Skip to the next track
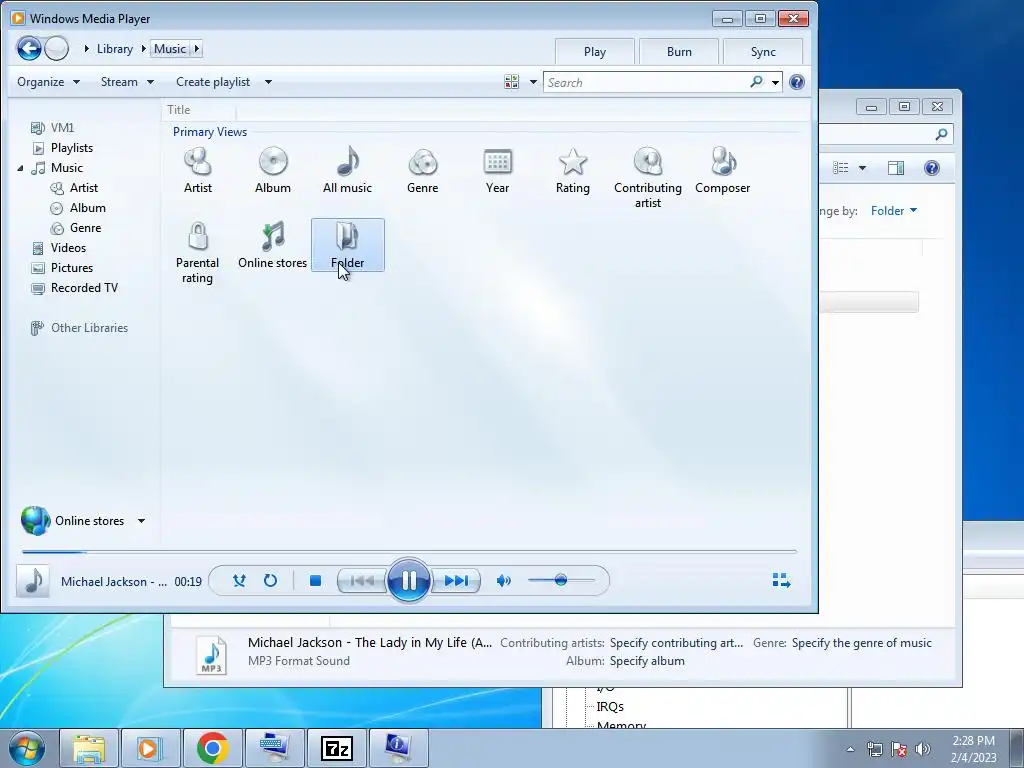The image size is (1024, 768). coord(456,581)
